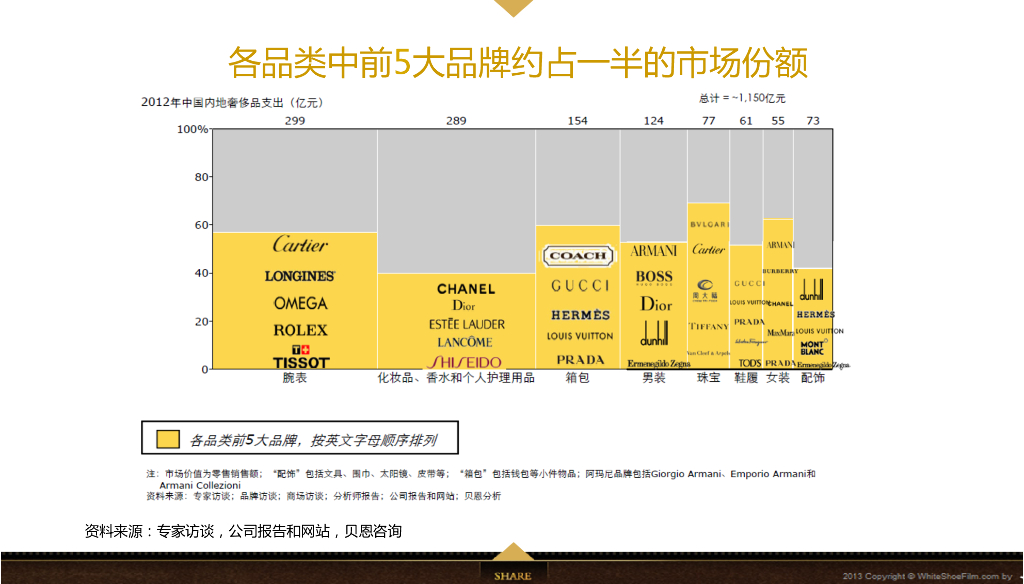This screenshot has height=584, width=1024.
Task: Click the Coach logo in the bags column
Action: [x=578, y=255]
